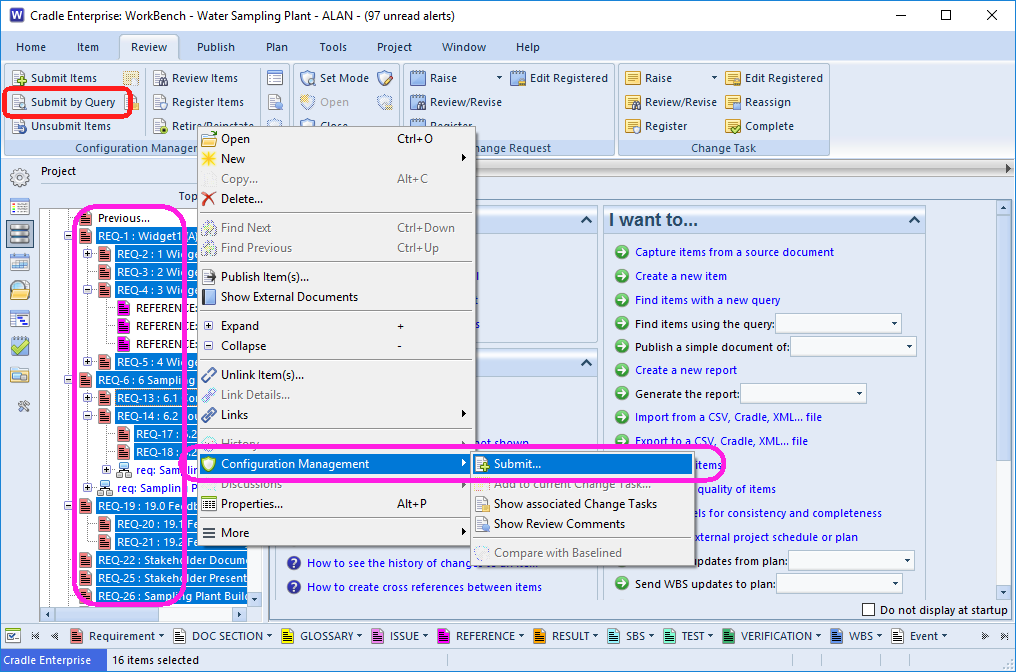Click the tools wrench icon in sidebar
This screenshot has height=672, width=1016.
23,406
